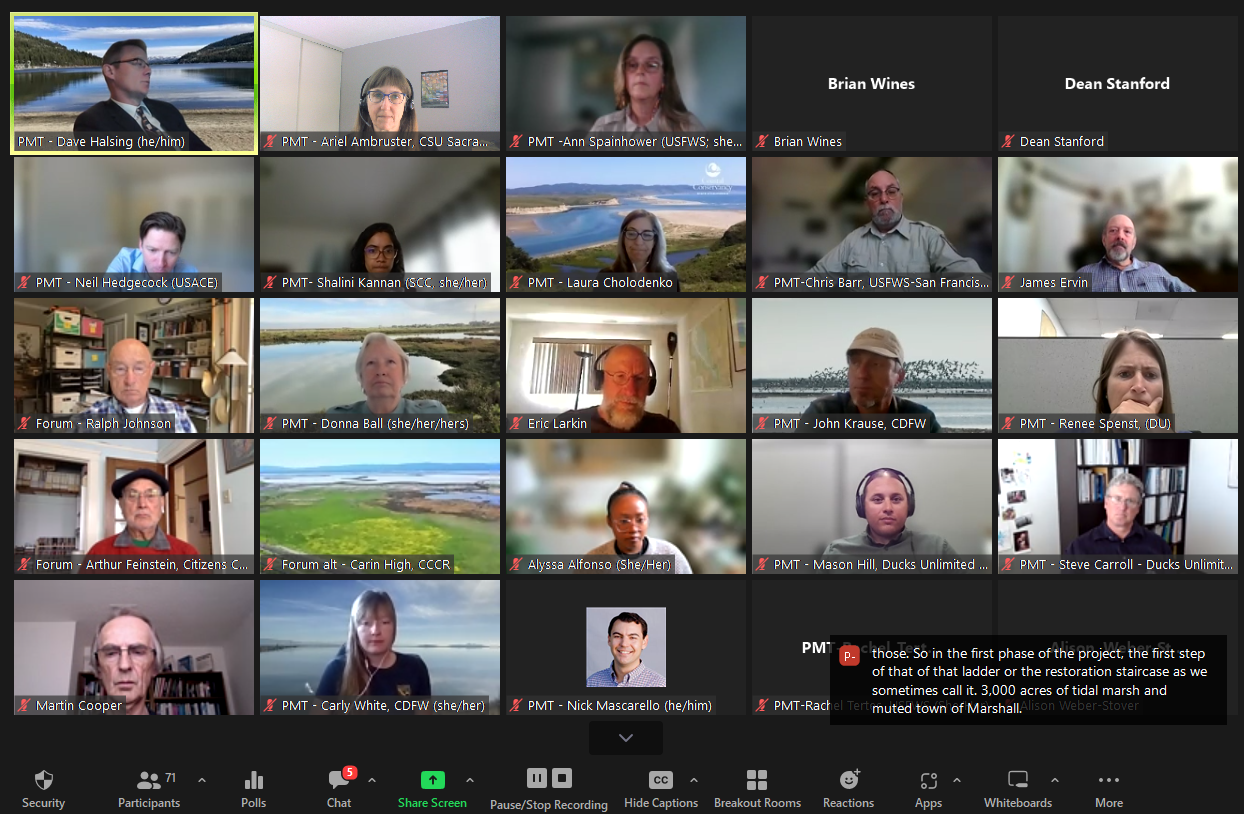Viewport: 1244px width, 814px height.
Task: Click muted mic icon on Ariel Ambruster's tile
Action: (270, 142)
